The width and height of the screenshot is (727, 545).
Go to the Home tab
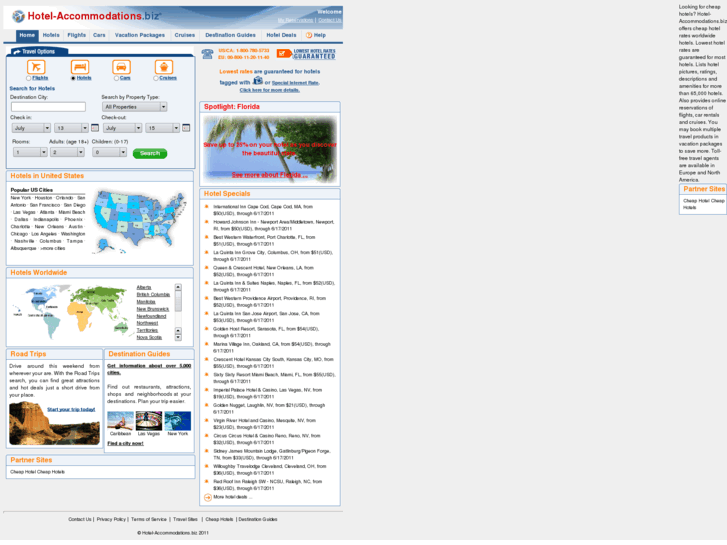(x=27, y=35)
